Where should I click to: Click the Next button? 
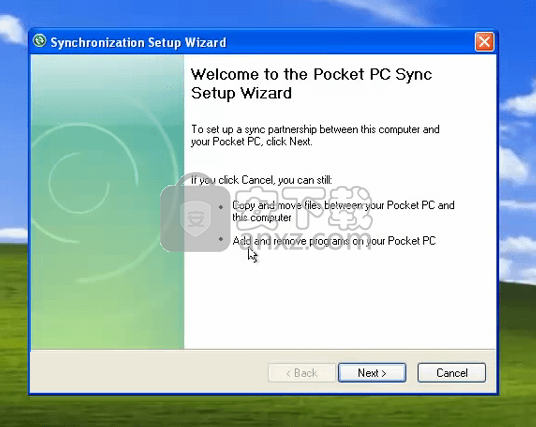(x=372, y=373)
